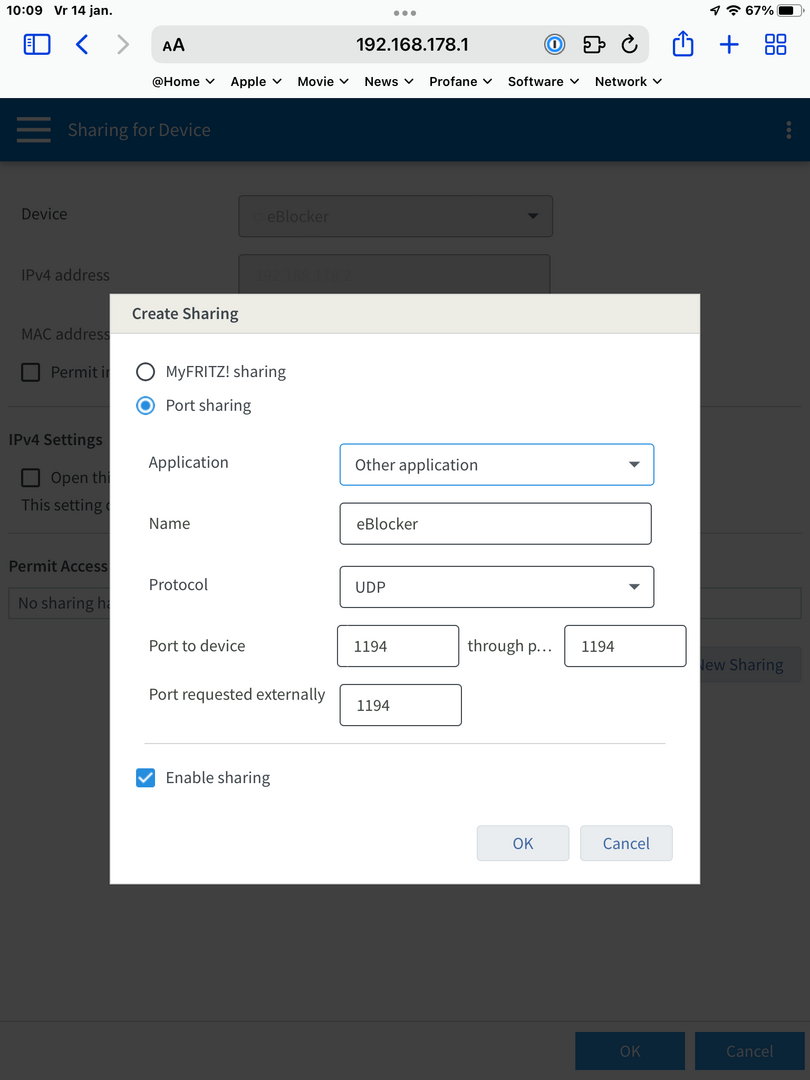810x1080 pixels.
Task: Expand the News bookmarks folder
Action: [389, 81]
